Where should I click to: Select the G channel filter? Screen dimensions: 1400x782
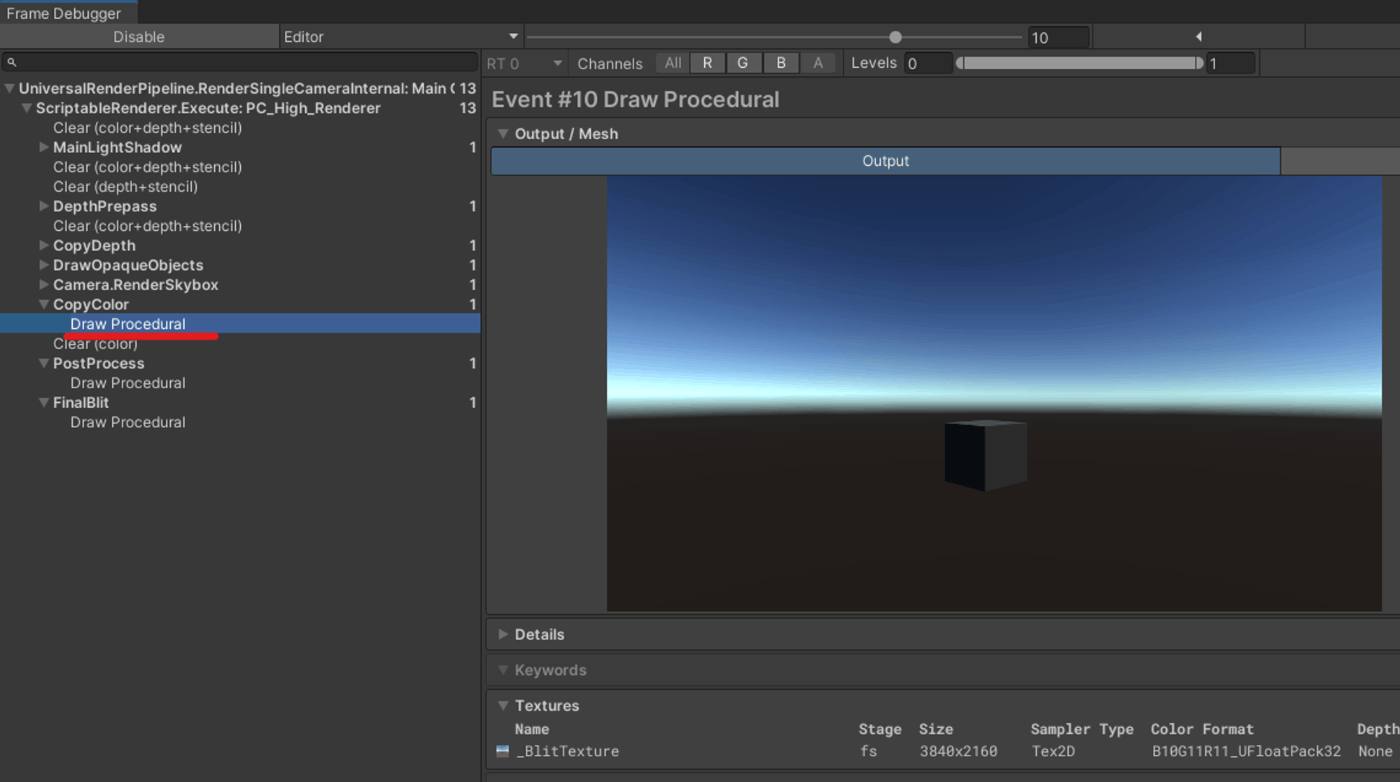744,62
